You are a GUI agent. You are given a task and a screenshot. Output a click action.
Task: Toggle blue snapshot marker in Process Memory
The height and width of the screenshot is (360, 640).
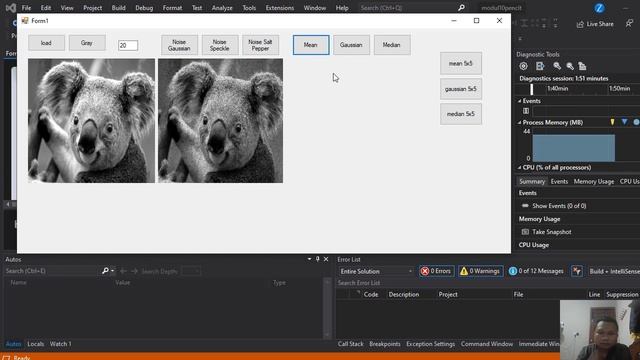[624, 122]
